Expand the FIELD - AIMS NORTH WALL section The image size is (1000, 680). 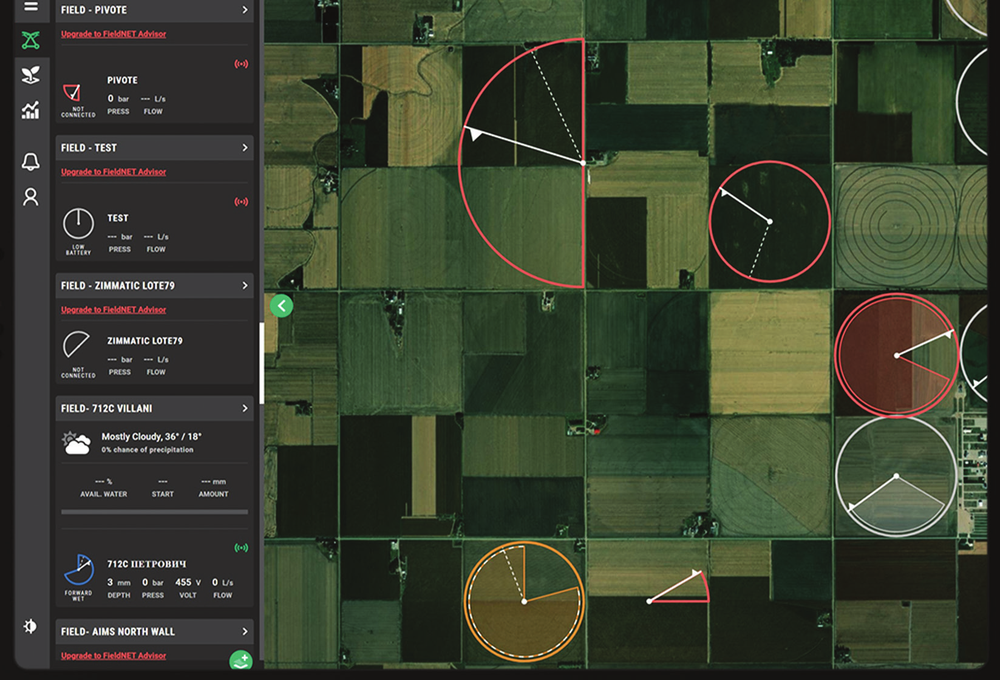243,631
